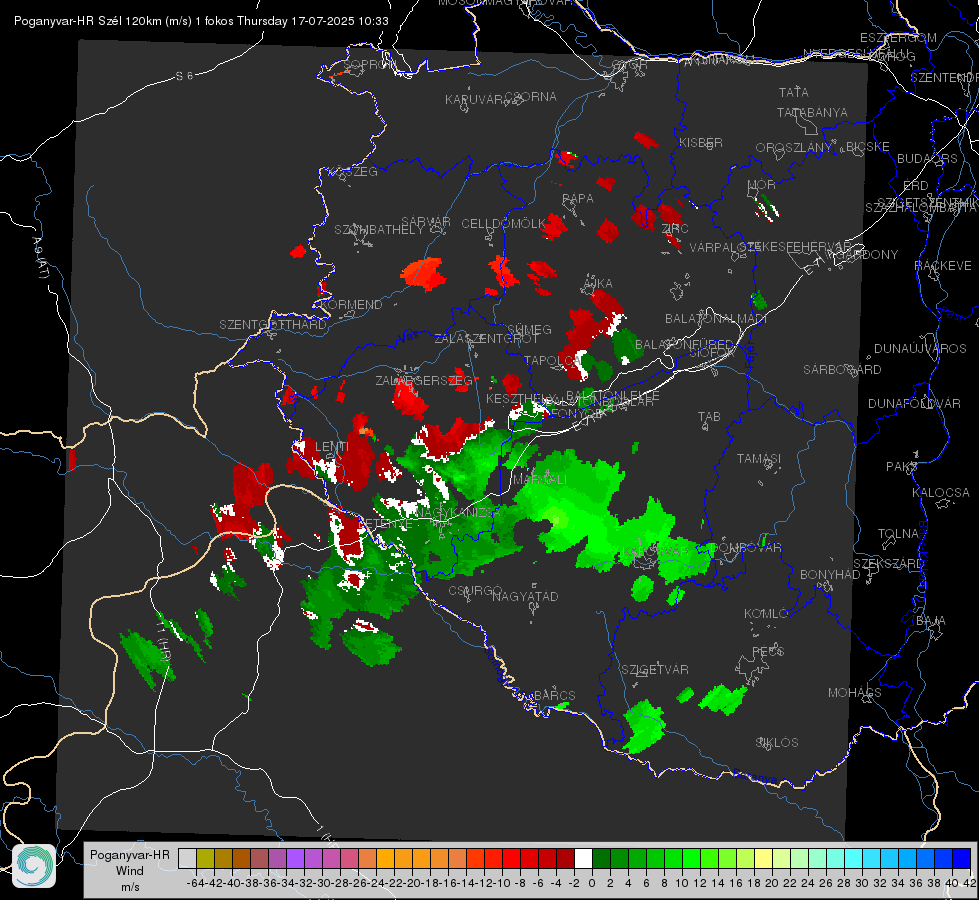
Task: Click the 'A 9 (AT)' road label
Action: pos(40,257)
